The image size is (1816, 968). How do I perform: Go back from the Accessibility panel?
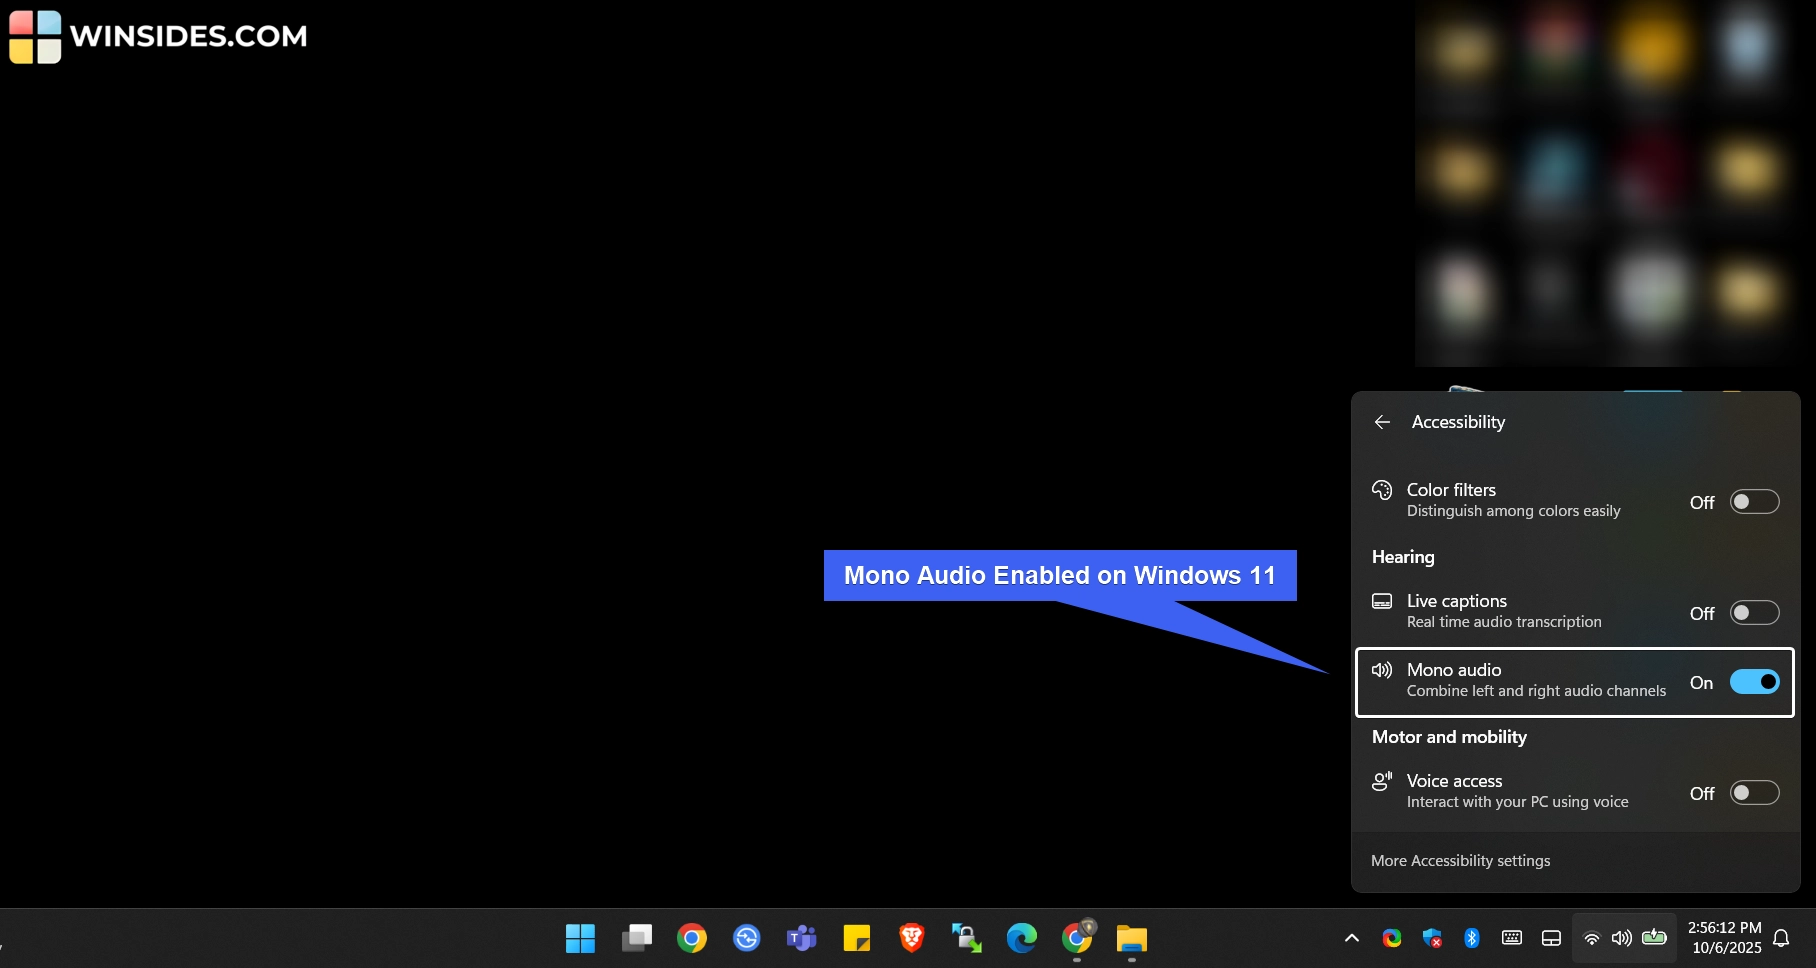(x=1382, y=422)
